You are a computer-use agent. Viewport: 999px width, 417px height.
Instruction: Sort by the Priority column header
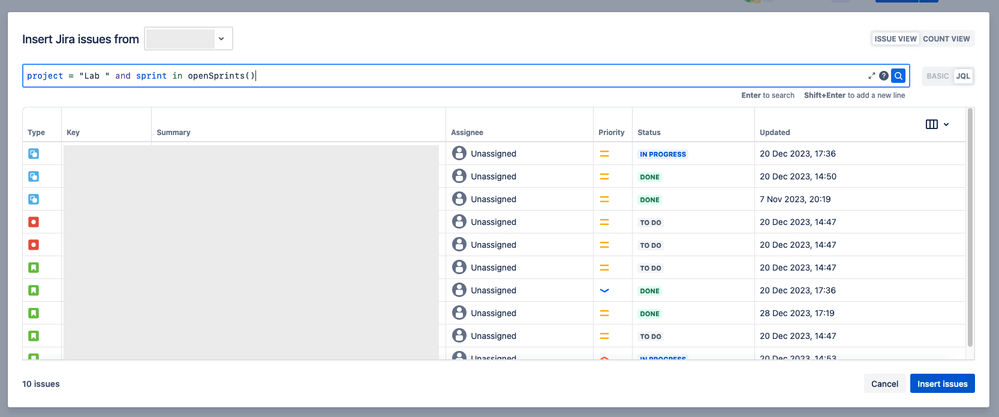click(x=612, y=132)
